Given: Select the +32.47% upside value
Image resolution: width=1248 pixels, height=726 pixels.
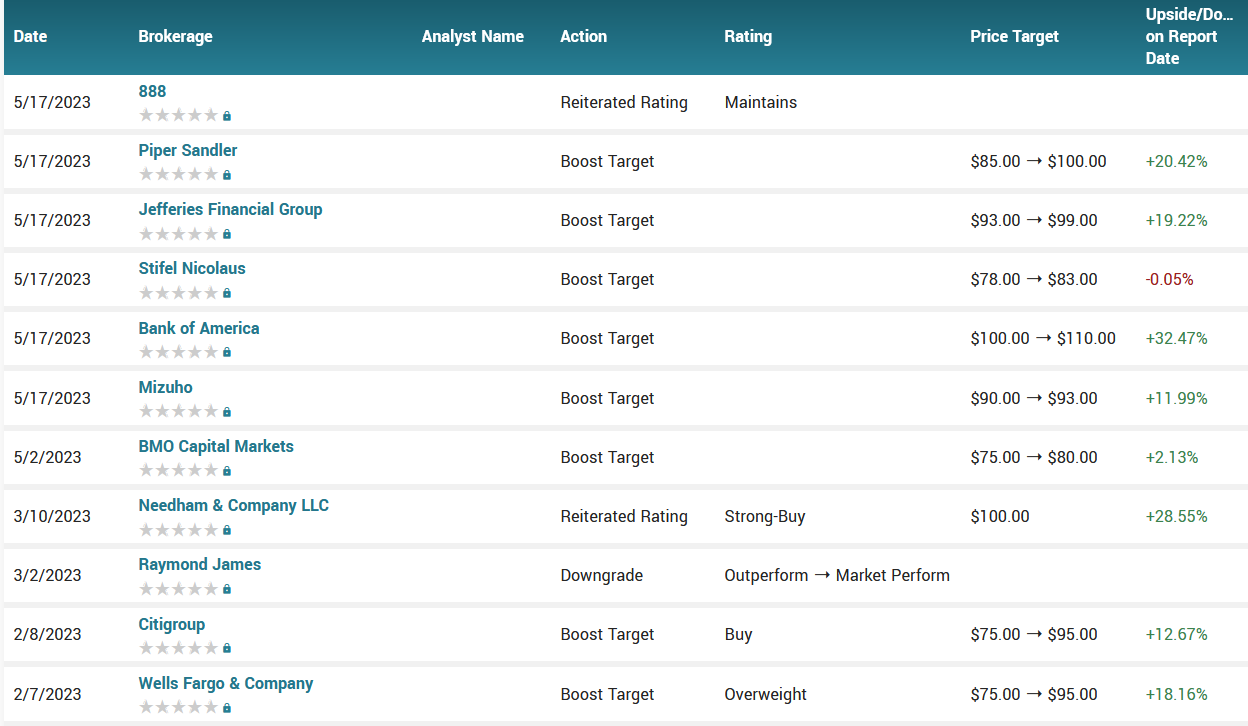Looking at the screenshot, I should [x=1177, y=338].
